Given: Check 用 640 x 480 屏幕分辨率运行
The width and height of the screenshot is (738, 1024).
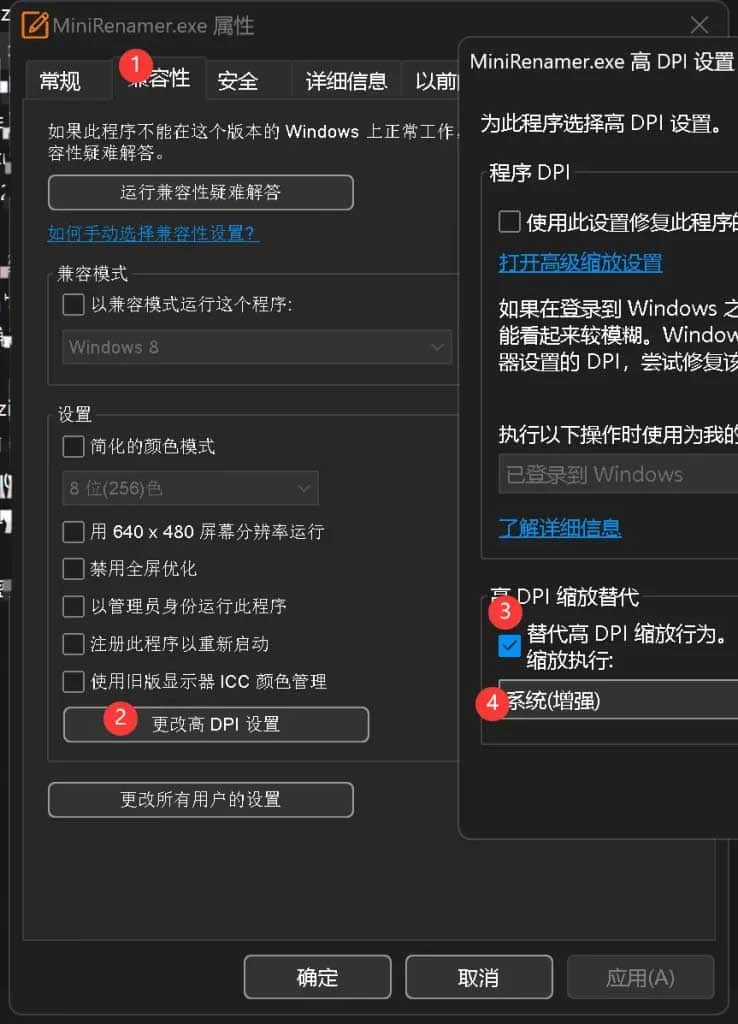Looking at the screenshot, I should pos(73,531).
